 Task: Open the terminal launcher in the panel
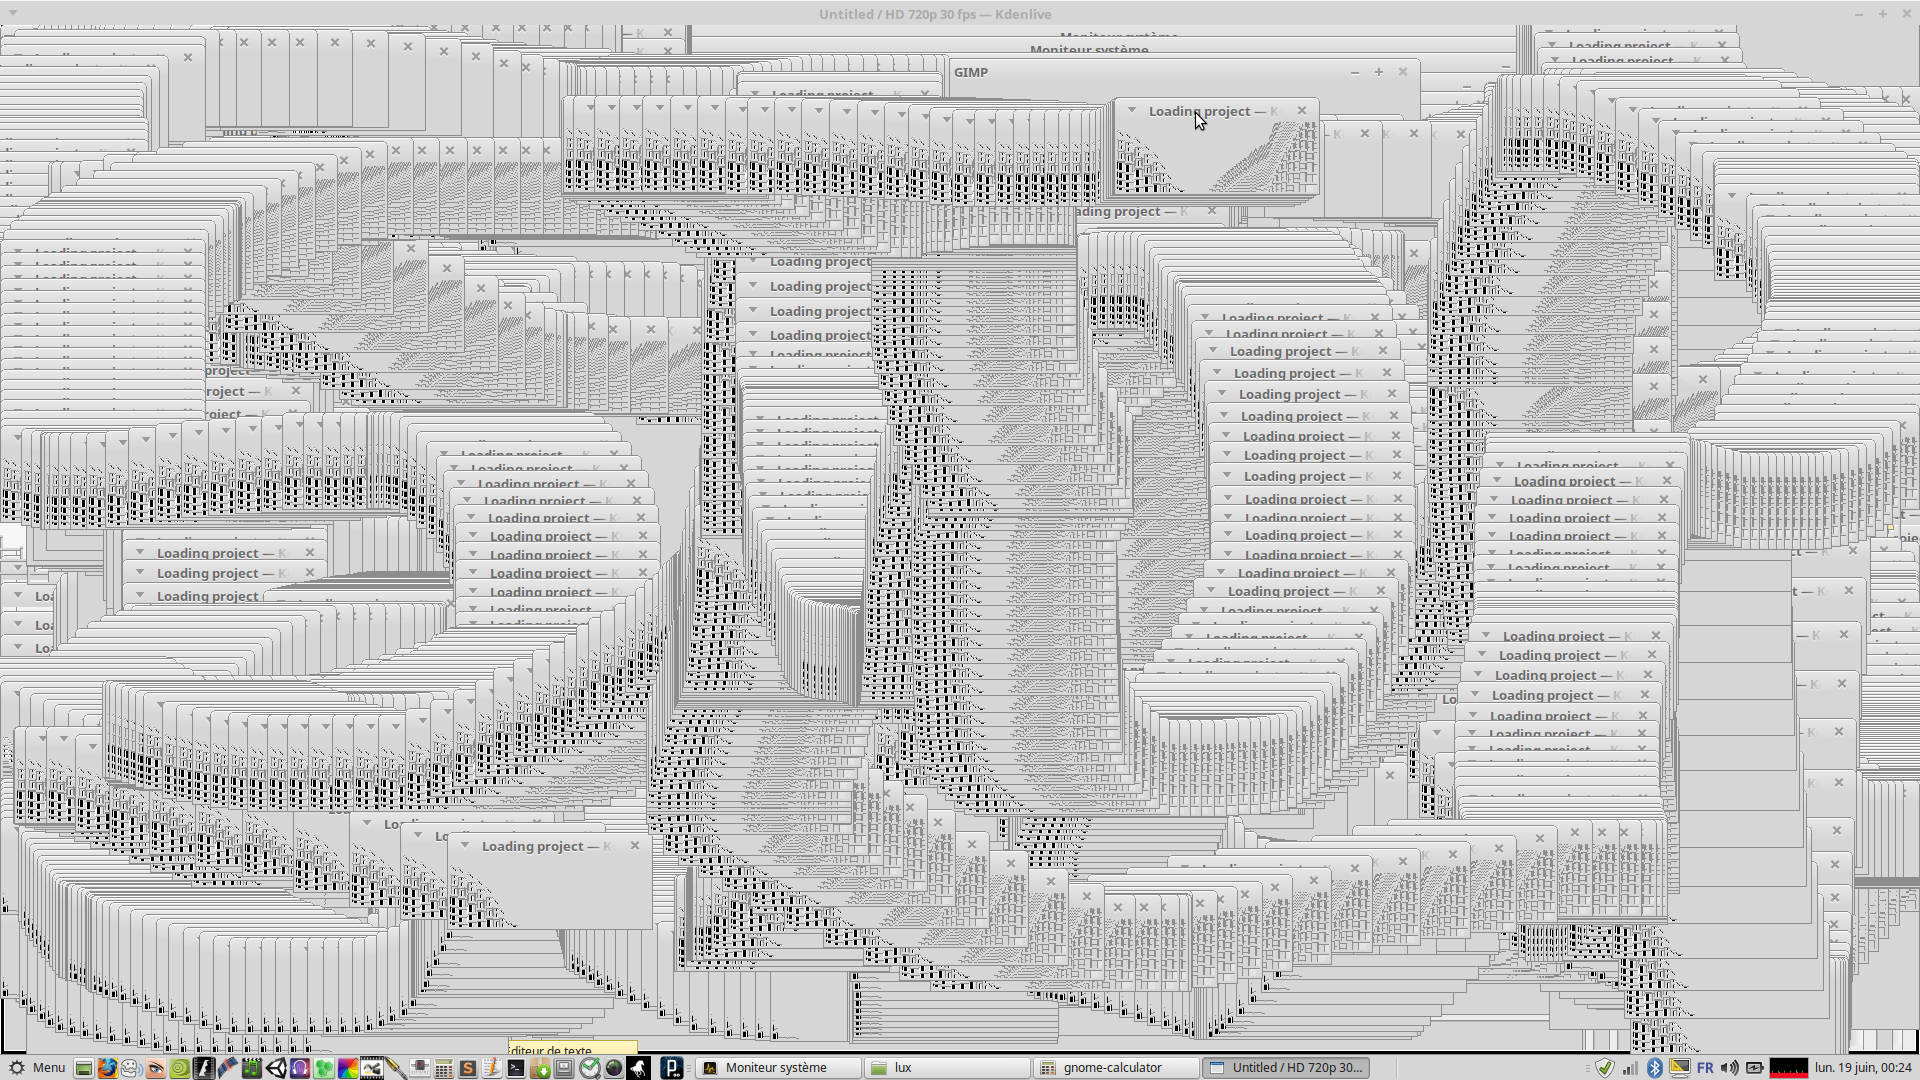click(x=516, y=1068)
